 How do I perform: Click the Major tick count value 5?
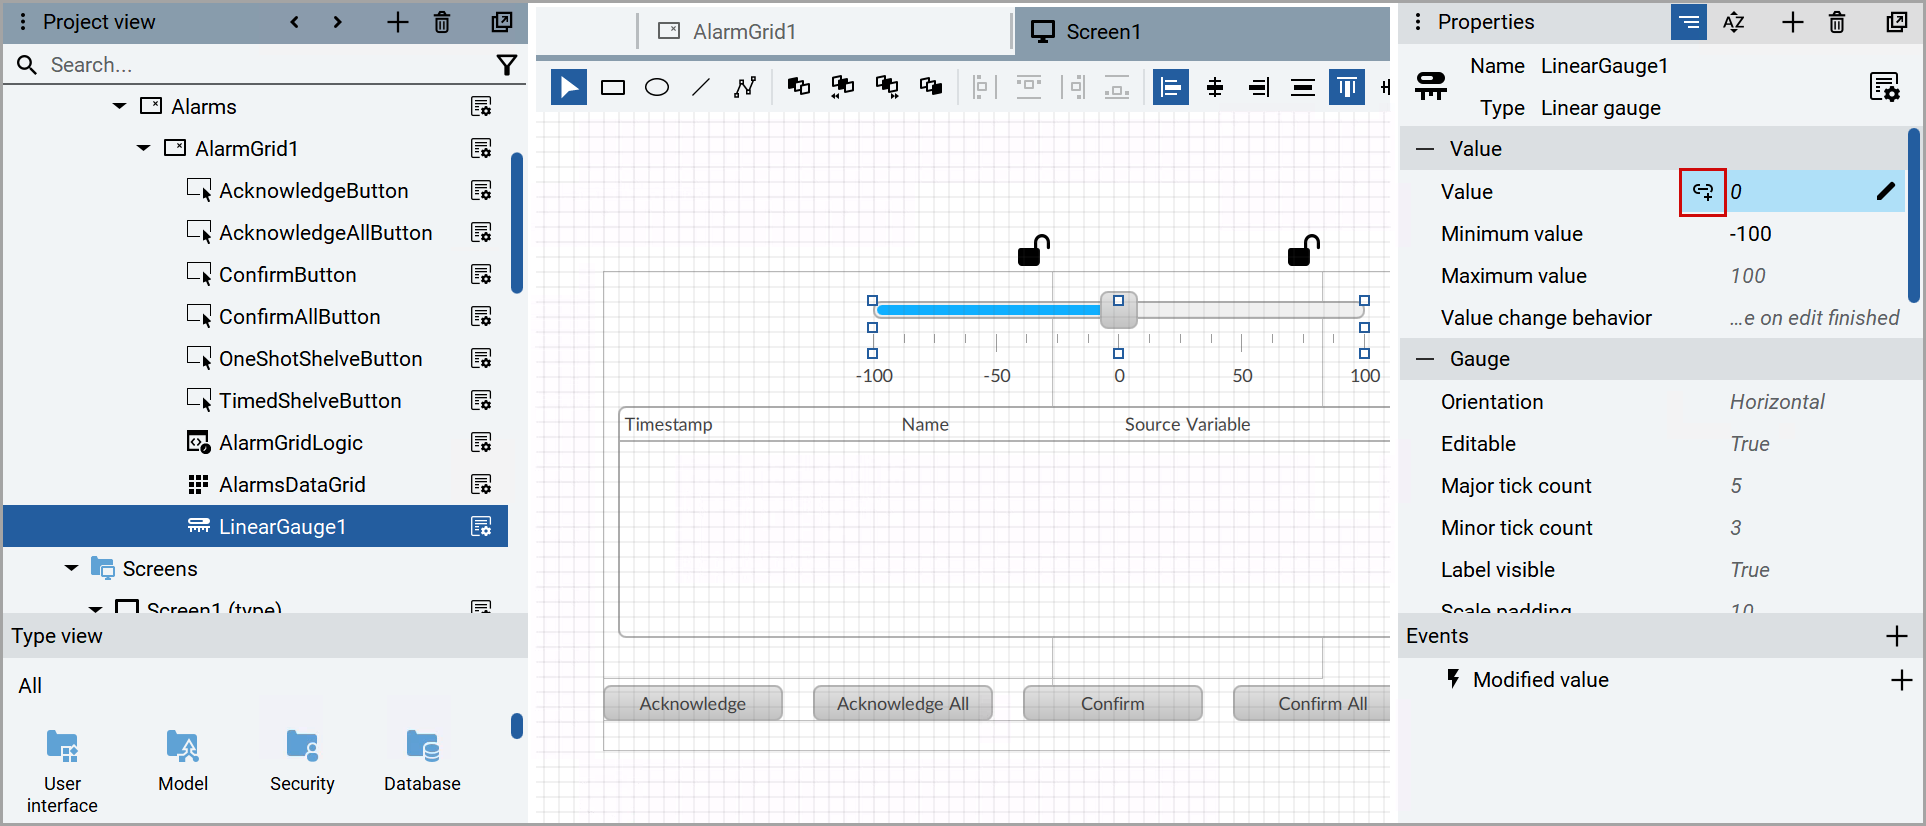click(x=1736, y=486)
